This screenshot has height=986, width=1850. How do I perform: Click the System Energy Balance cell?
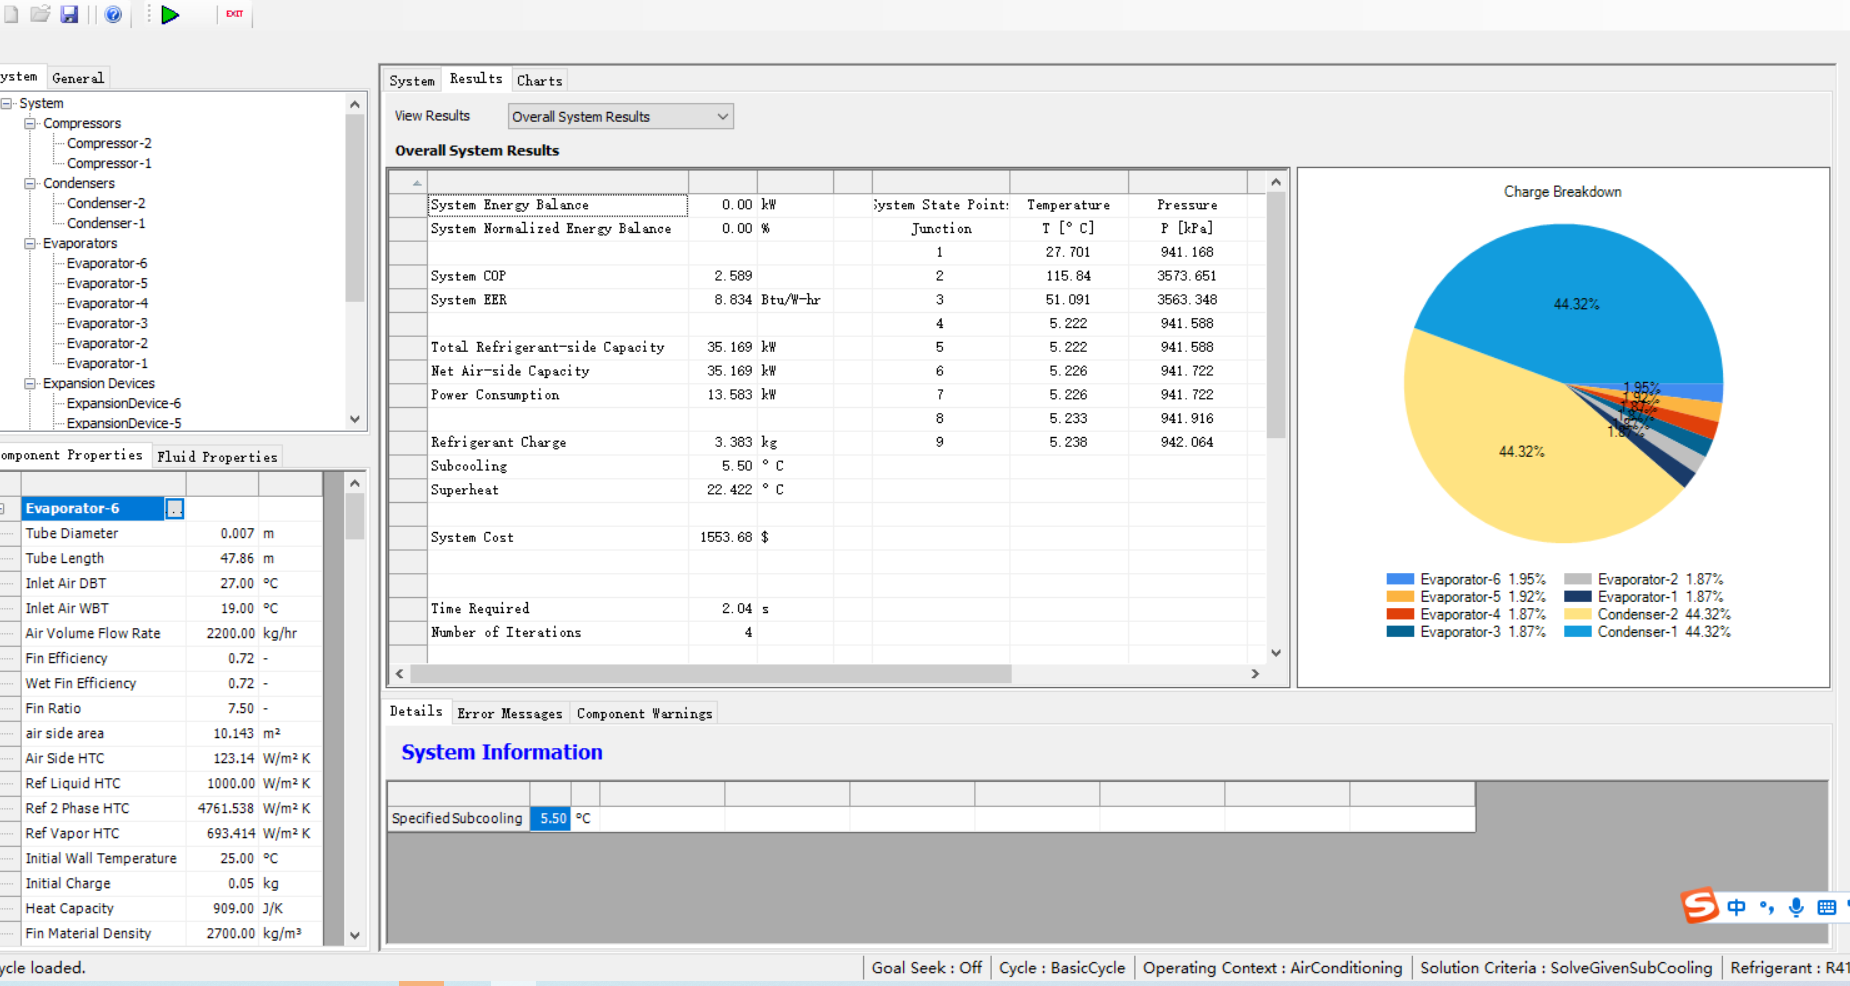[x=558, y=205]
